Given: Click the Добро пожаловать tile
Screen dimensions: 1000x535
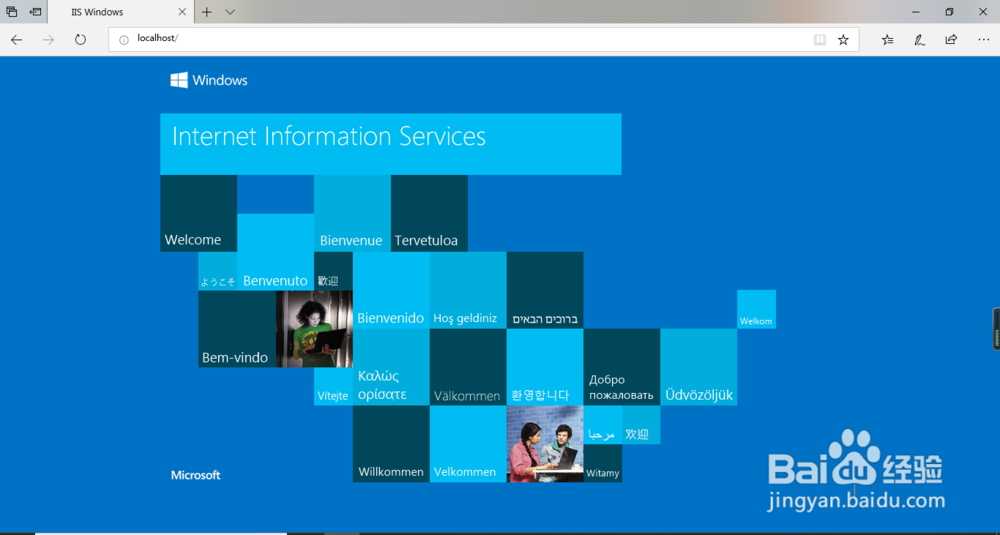Looking at the screenshot, I should [622, 367].
